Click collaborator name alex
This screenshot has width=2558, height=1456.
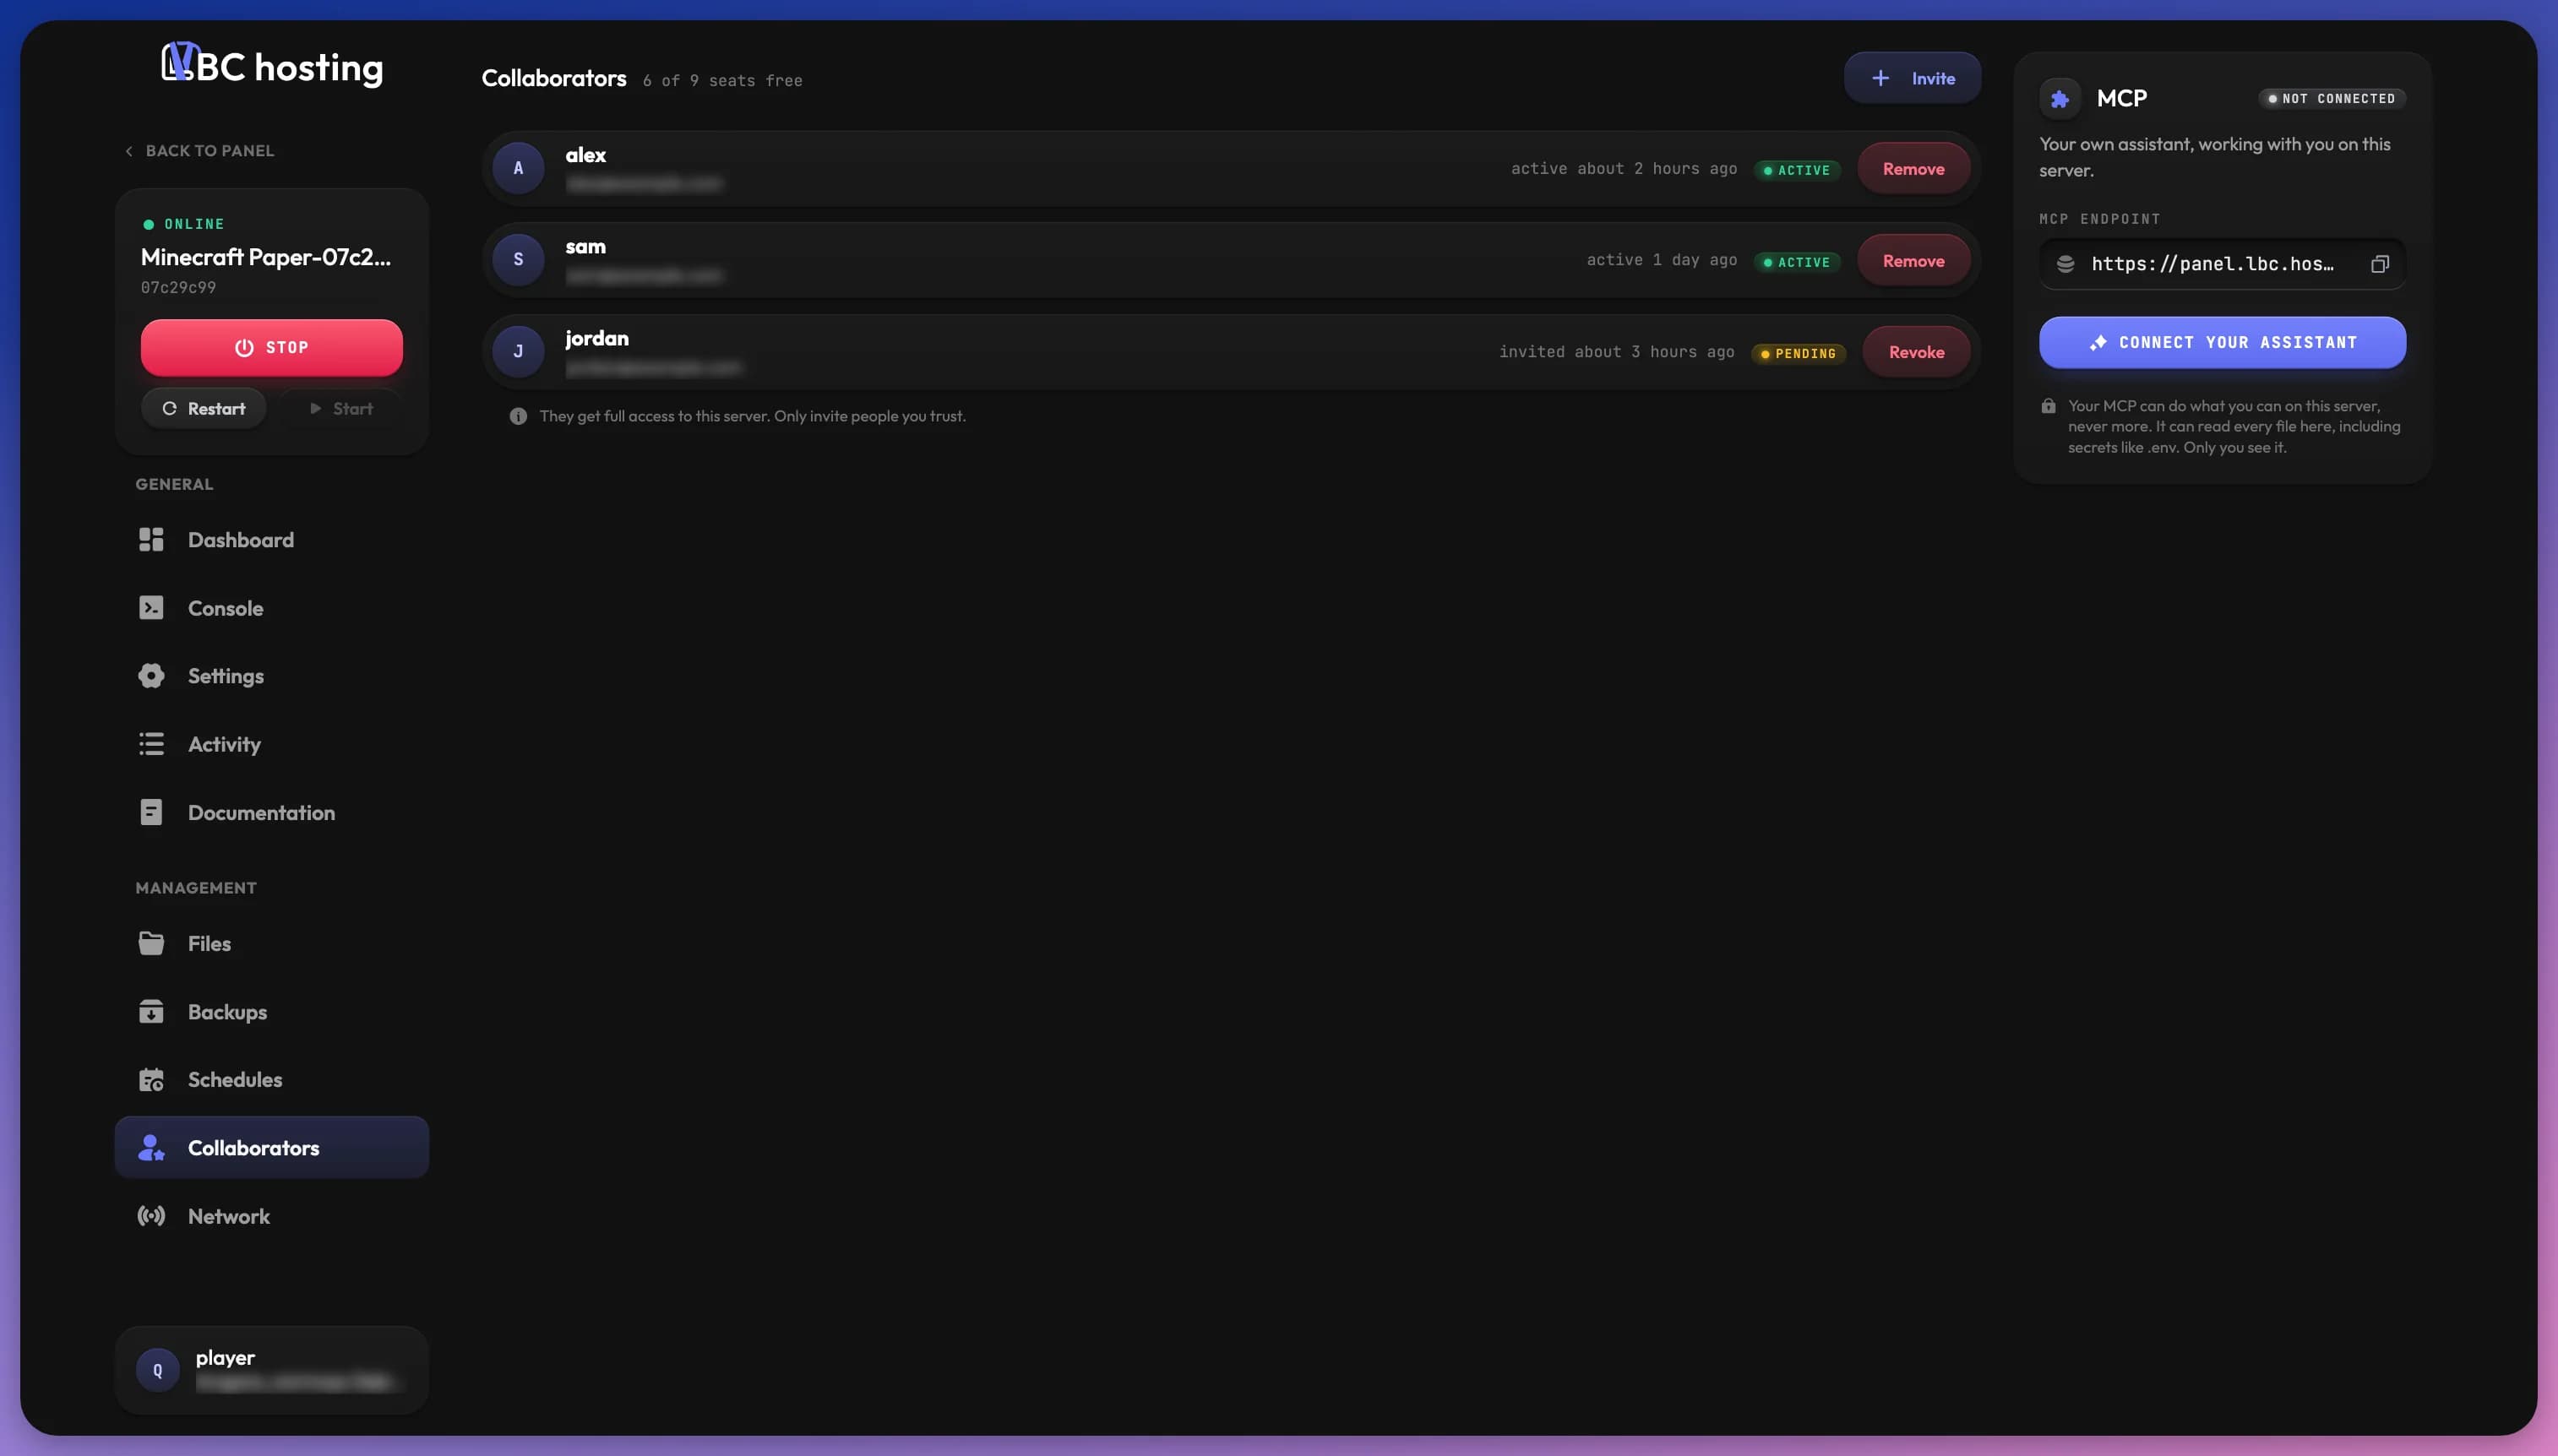point(585,155)
